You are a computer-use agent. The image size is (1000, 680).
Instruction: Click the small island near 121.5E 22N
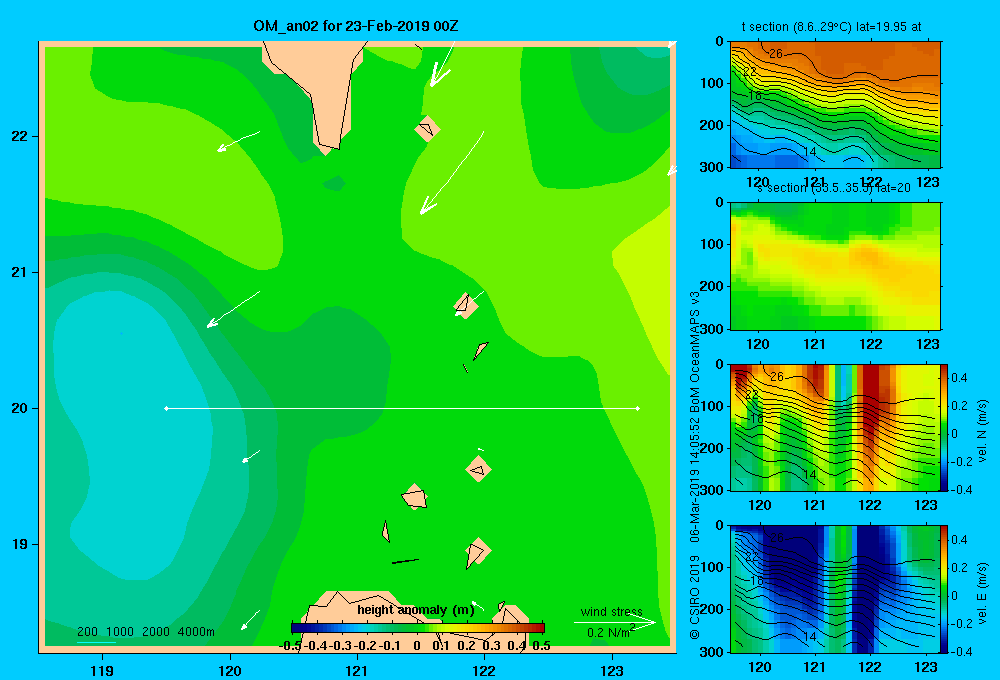[x=427, y=129]
